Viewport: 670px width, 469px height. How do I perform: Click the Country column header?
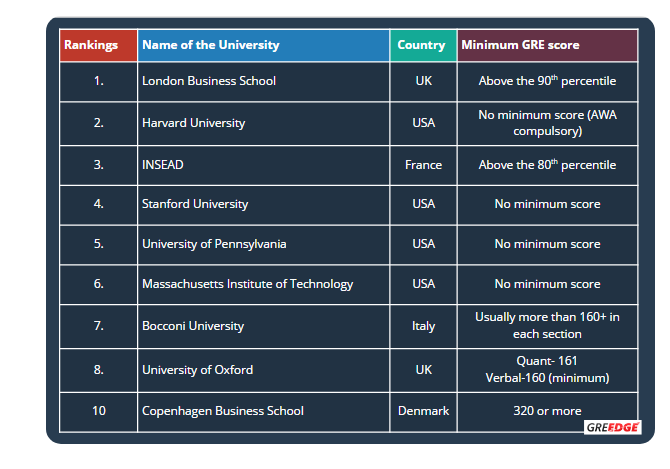(421, 45)
